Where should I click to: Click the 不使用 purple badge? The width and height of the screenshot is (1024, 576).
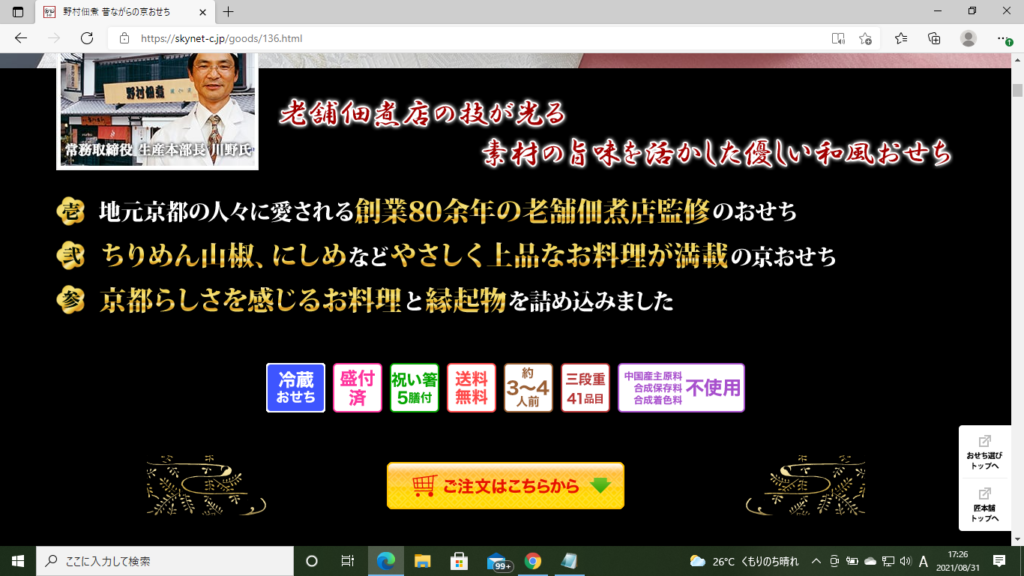(681, 388)
